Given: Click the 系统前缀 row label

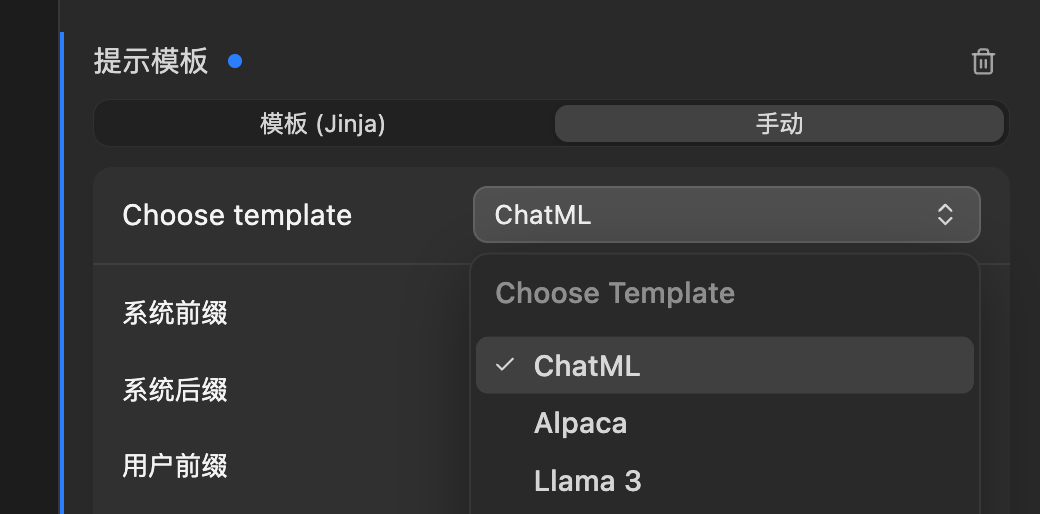Looking at the screenshot, I should click(x=175, y=313).
